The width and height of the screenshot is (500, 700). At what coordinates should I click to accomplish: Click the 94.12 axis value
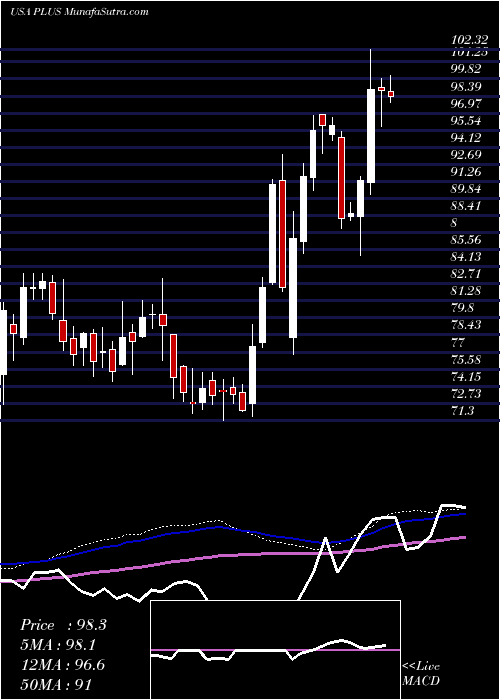467,138
